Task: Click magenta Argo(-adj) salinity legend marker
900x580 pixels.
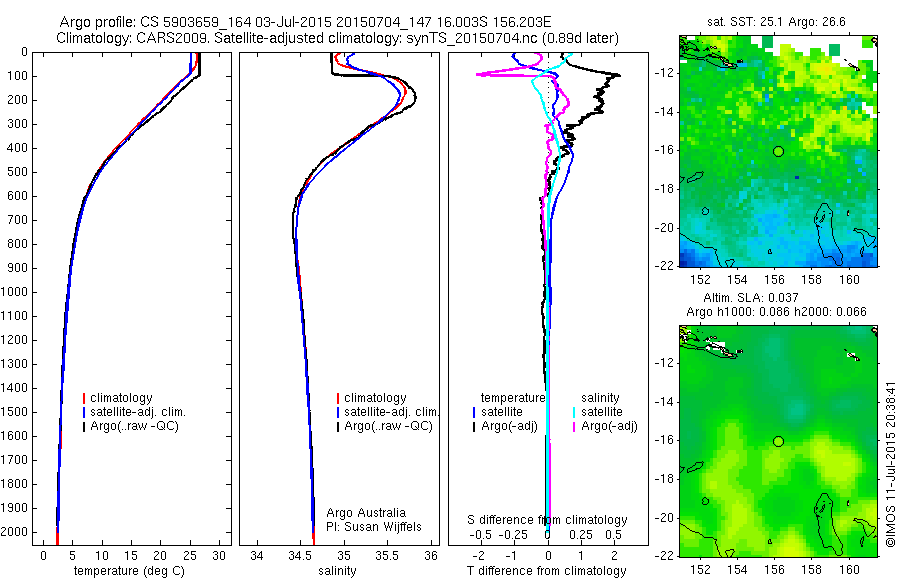Action: pyautogui.click(x=573, y=427)
